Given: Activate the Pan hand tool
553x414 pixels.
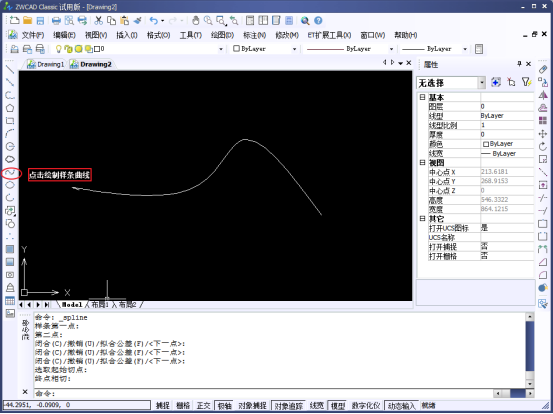Looking at the screenshot, I should [195, 20].
